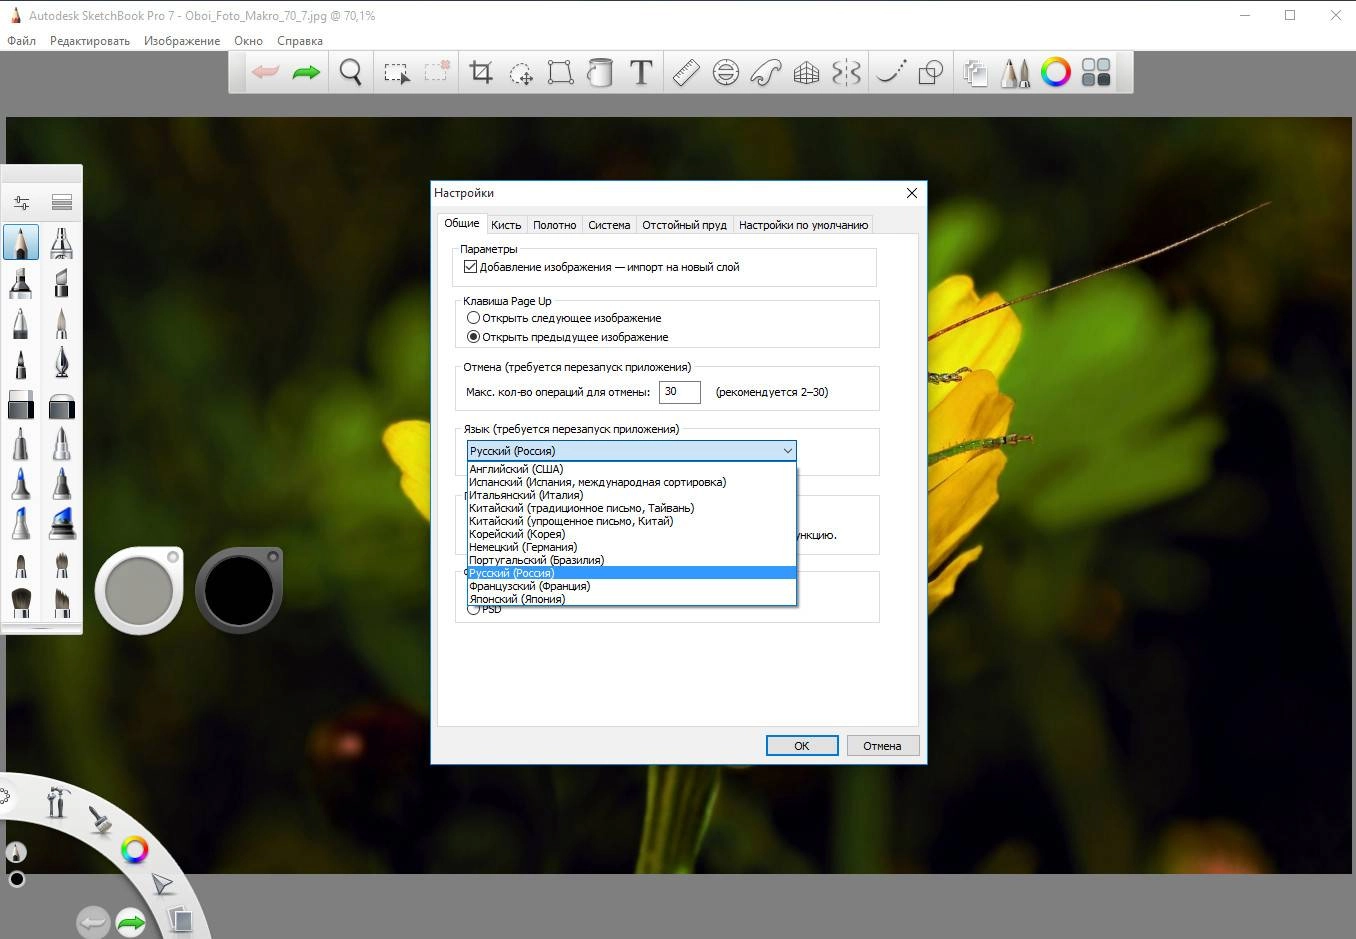Viewport: 1356px width, 939px height.
Task: Enable the Ruler tool
Action: pyautogui.click(x=686, y=72)
